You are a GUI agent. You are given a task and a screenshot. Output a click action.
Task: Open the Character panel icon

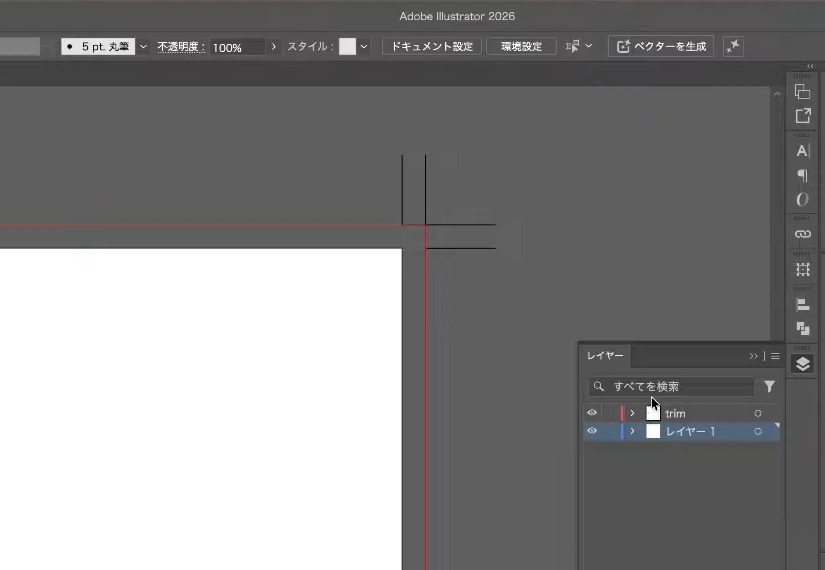(802, 151)
